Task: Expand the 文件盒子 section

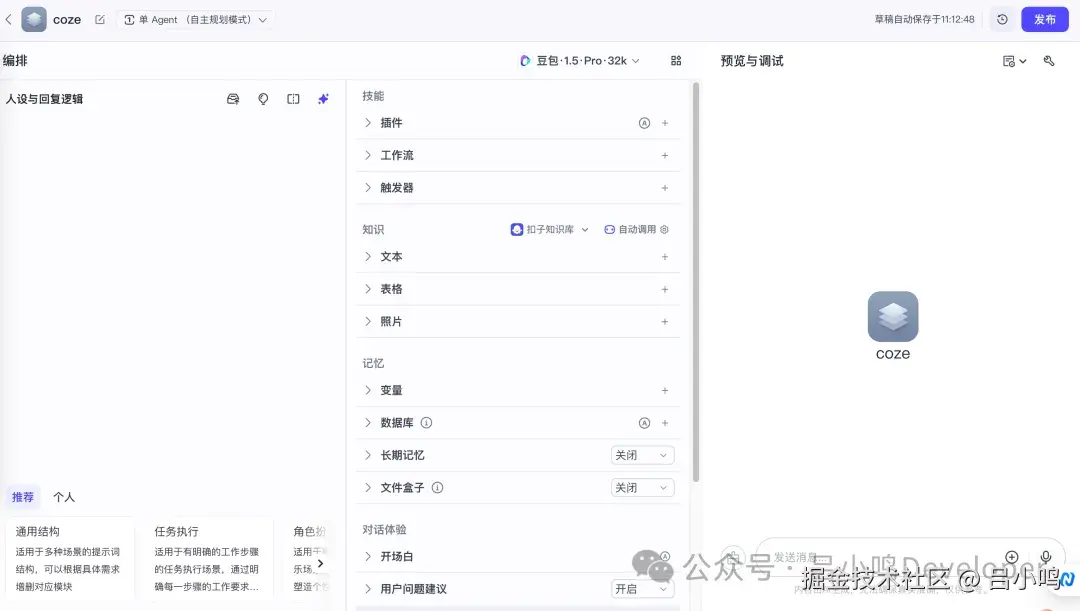Action: [368, 487]
